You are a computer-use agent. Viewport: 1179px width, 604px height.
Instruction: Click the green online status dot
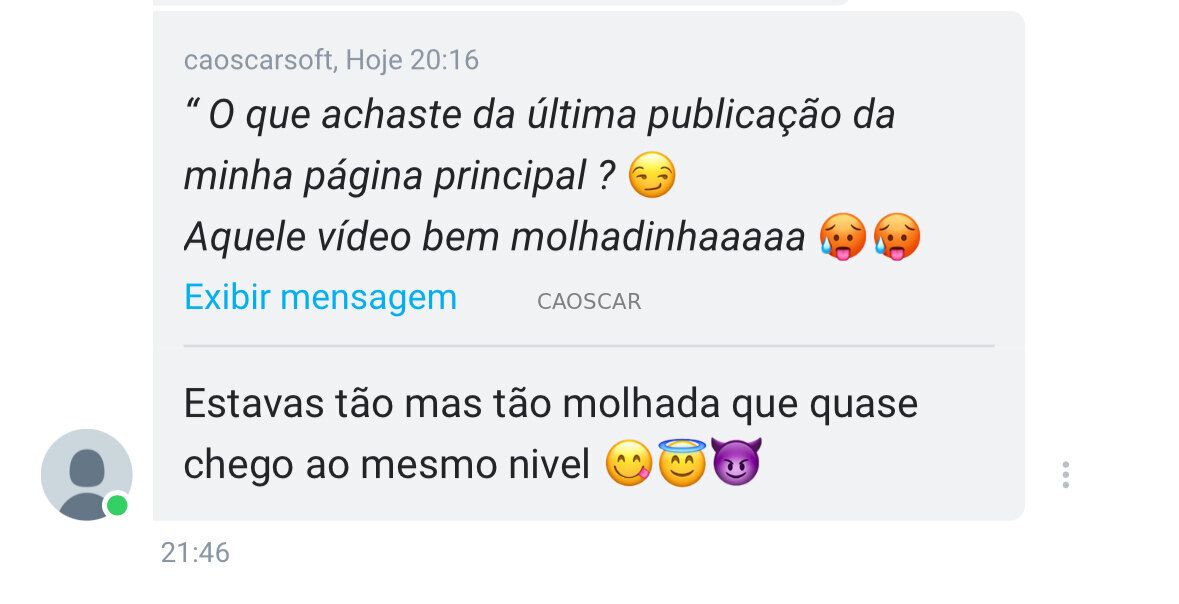click(x=117, y=505)
